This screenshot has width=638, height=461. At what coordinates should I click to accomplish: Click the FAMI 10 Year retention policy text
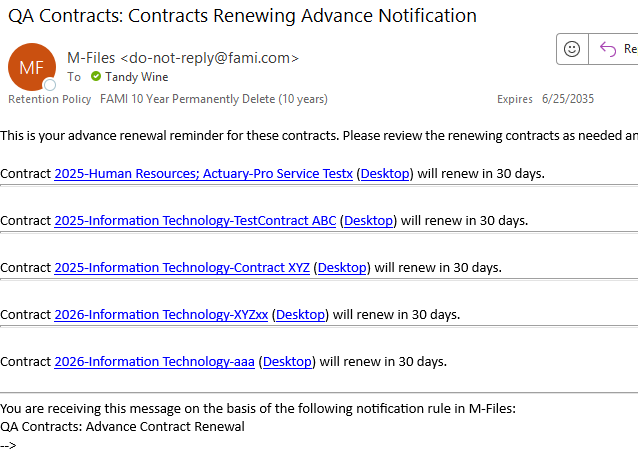tap(214, 99)
